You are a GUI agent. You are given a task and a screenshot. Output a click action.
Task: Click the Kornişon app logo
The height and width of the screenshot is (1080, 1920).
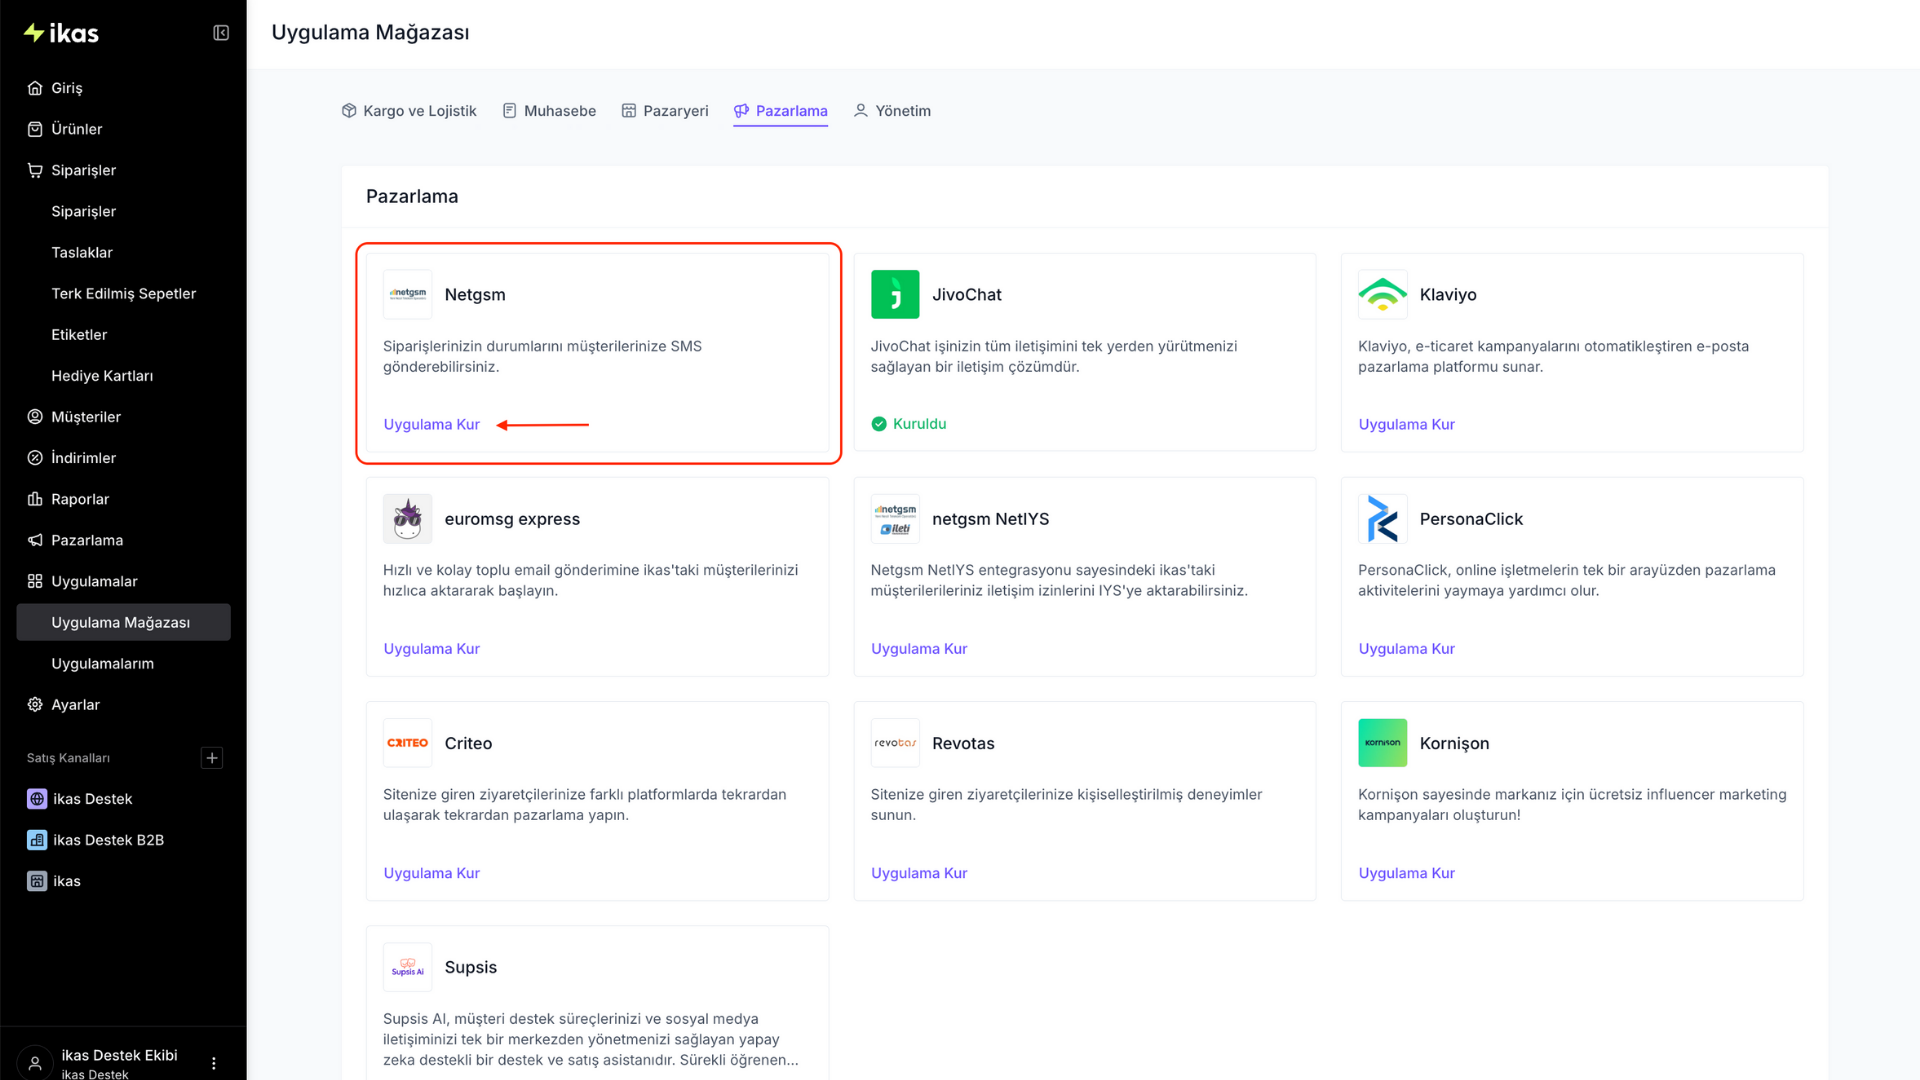1382,742
